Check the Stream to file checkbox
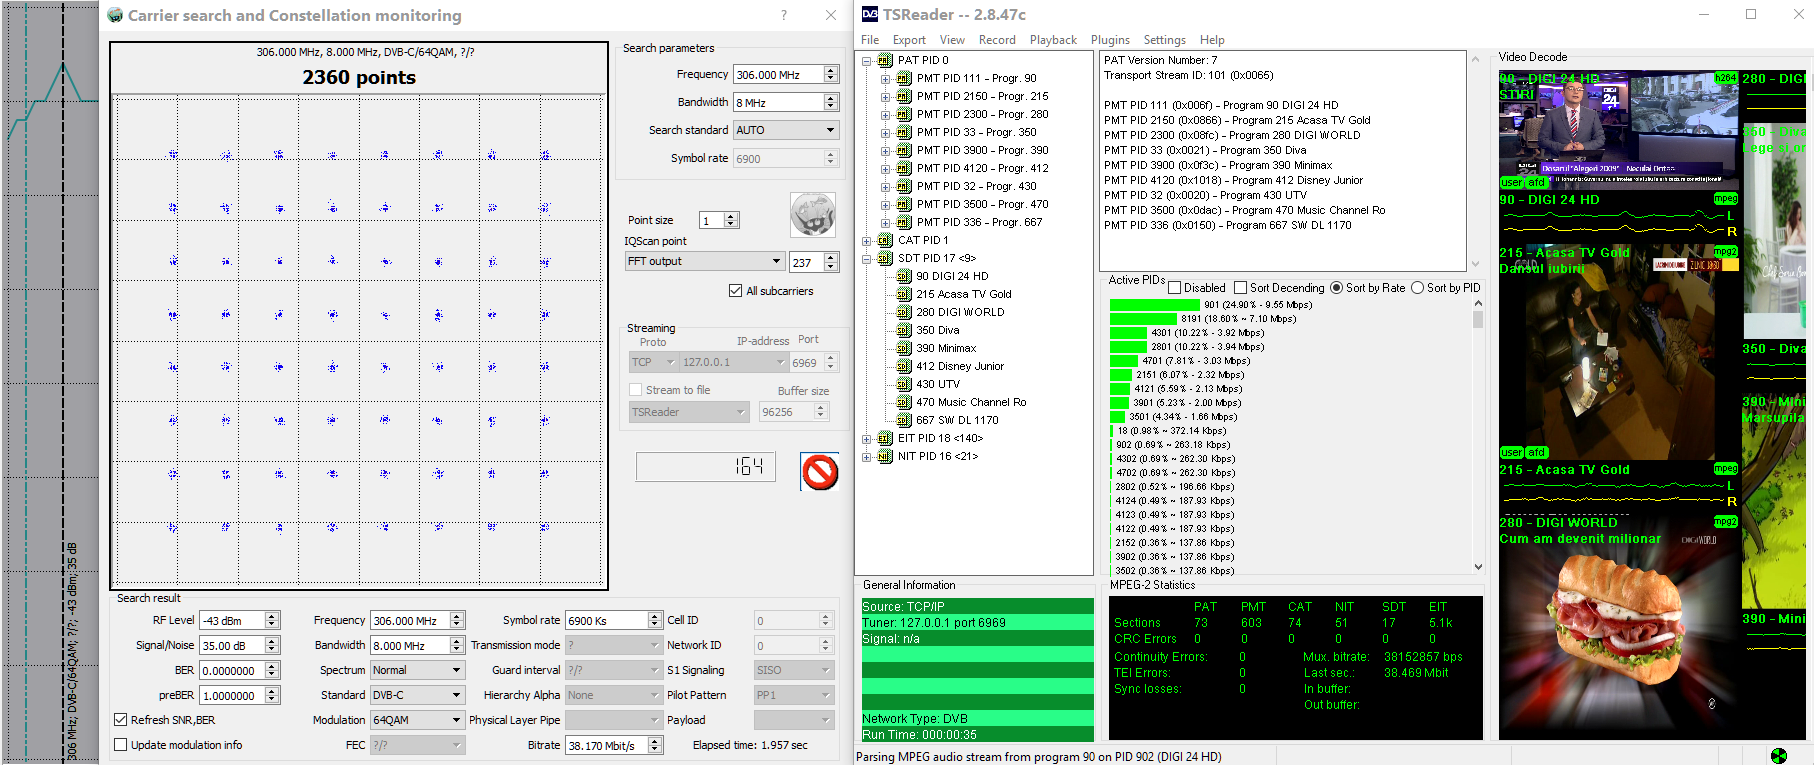The width and height of the screenshot is (1814, 765). (635, 390)
